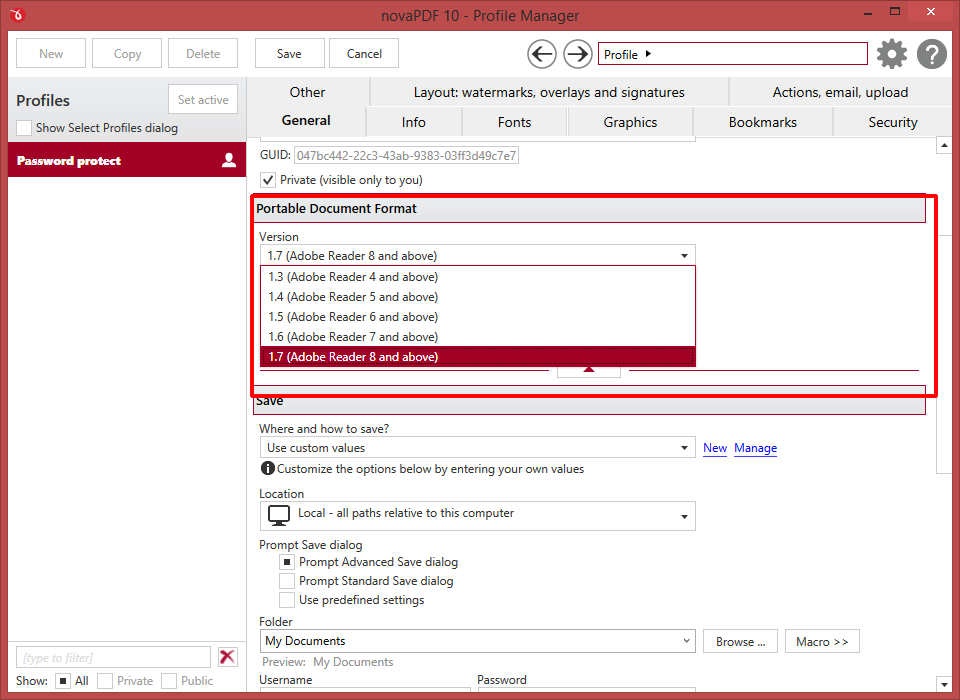Viewport: 960px width, 700px height.
Task: Clear the profile filter with the red X
Action: pos(228,657)
